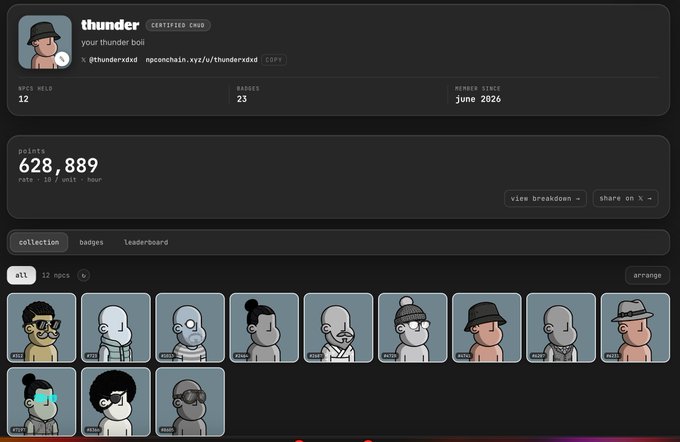Open dark bald NPC wearing goggles
The width and height of the screenshot is (680, 442).
(x=190, y=402)
